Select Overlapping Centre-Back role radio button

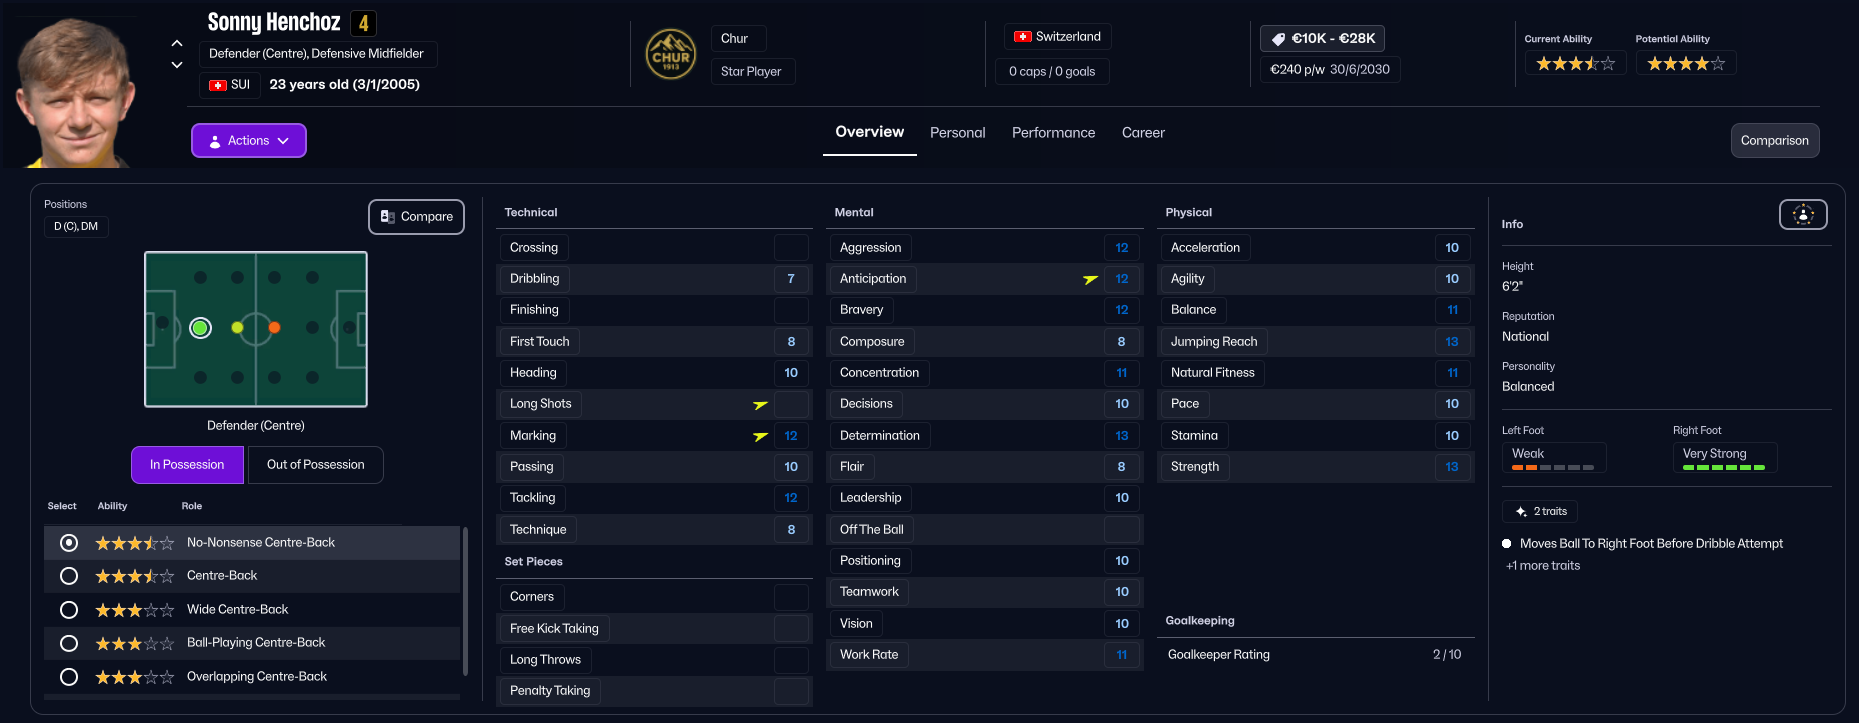tap(69, 677)
